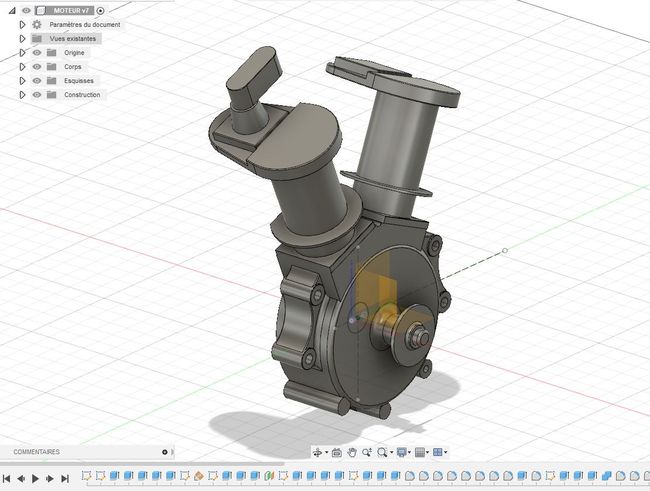Image resolution: width=650 pixels, height=491 pixels.
Task: Activate the Pan hand tool
Action: pos(352,452)
